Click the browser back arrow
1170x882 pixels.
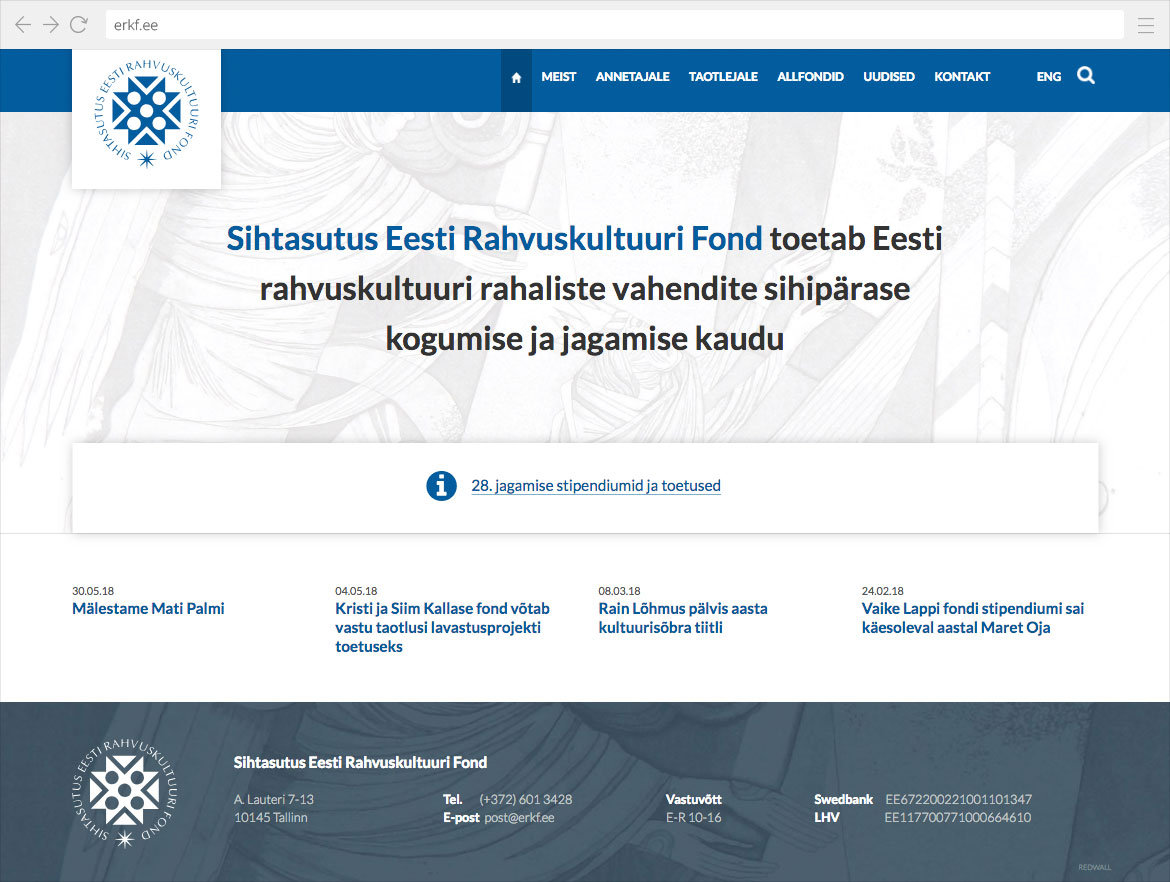[x=23, y=25]
